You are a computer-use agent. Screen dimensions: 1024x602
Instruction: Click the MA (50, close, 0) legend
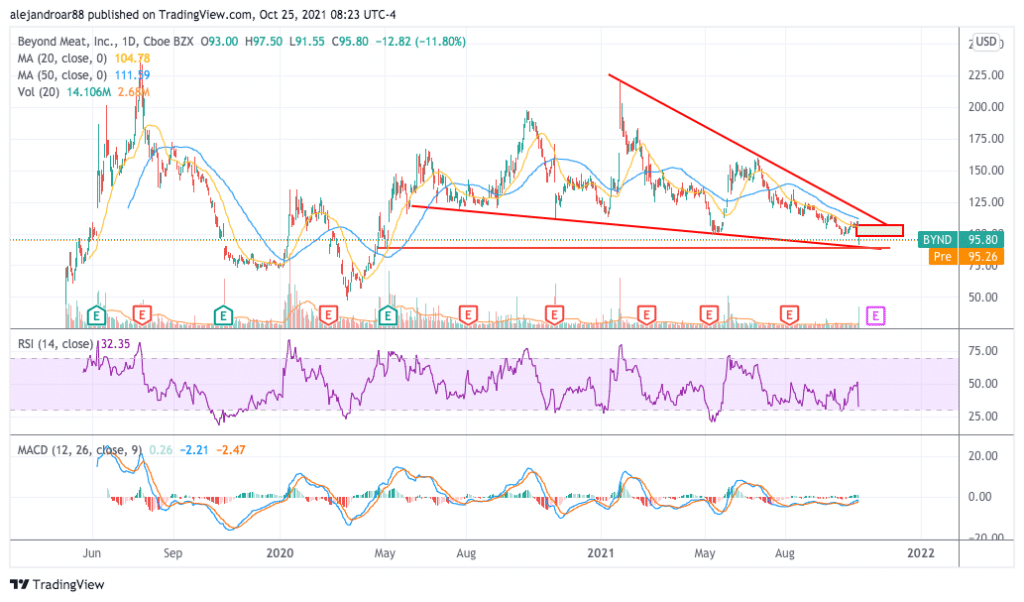click(x=64, y=75)
